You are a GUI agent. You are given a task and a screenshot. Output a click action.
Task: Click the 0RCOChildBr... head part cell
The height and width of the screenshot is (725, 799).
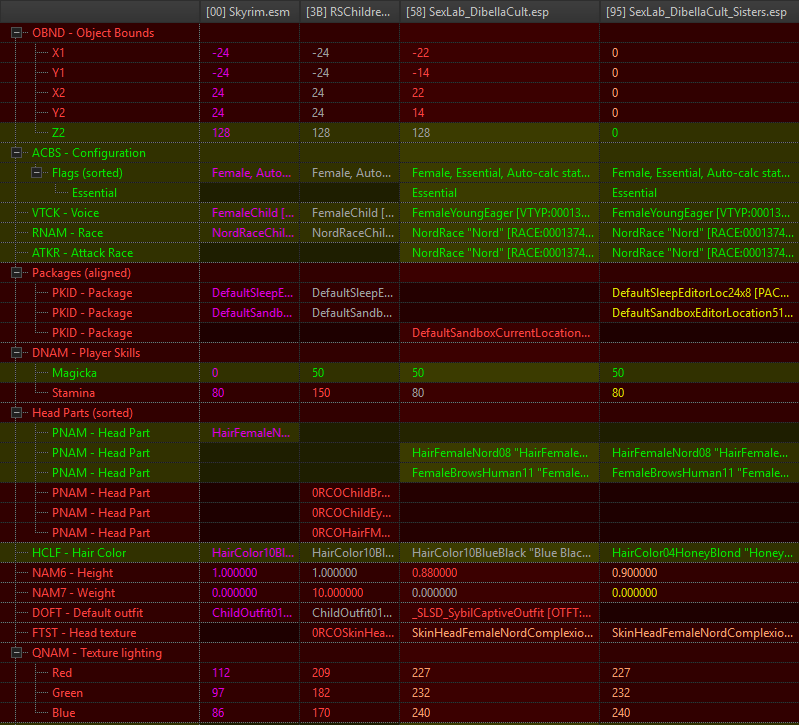pyautogui.click(x=351, y=493)
